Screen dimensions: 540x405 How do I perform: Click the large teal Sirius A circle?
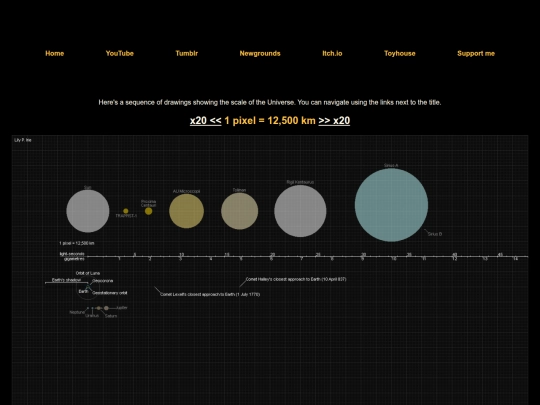tap(392, 205)
